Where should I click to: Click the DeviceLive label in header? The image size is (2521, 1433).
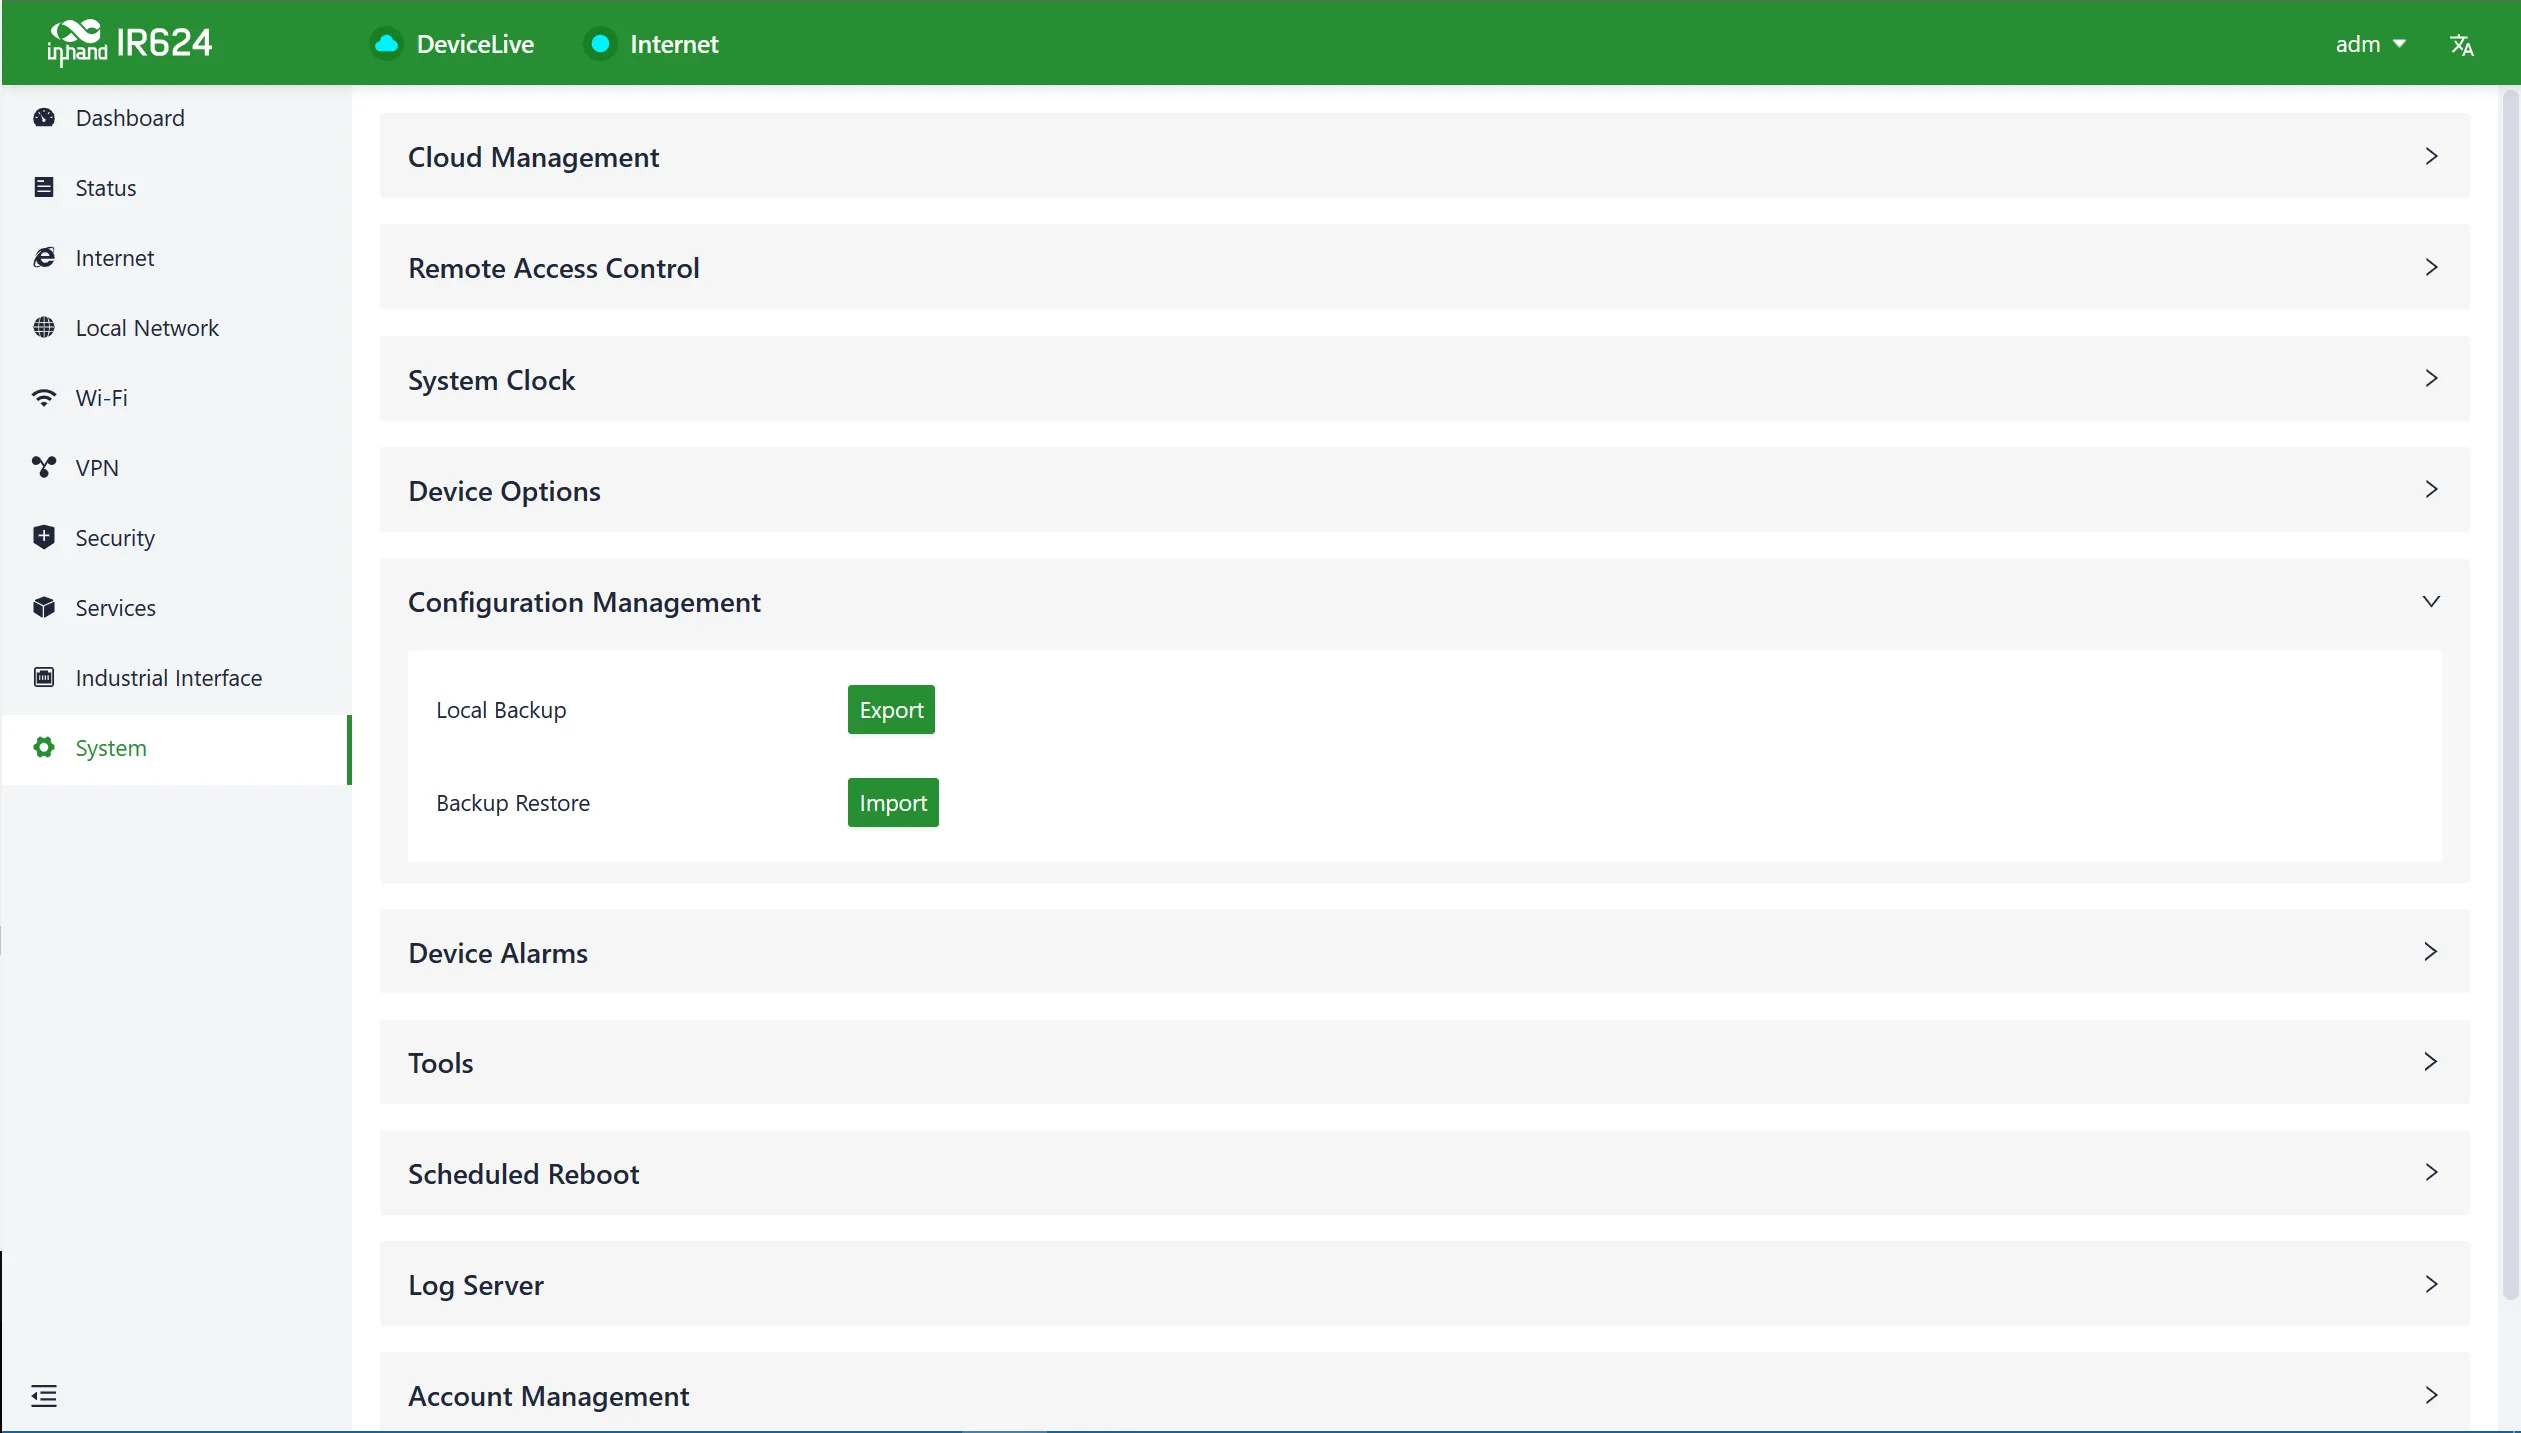(x=475, y=44)
